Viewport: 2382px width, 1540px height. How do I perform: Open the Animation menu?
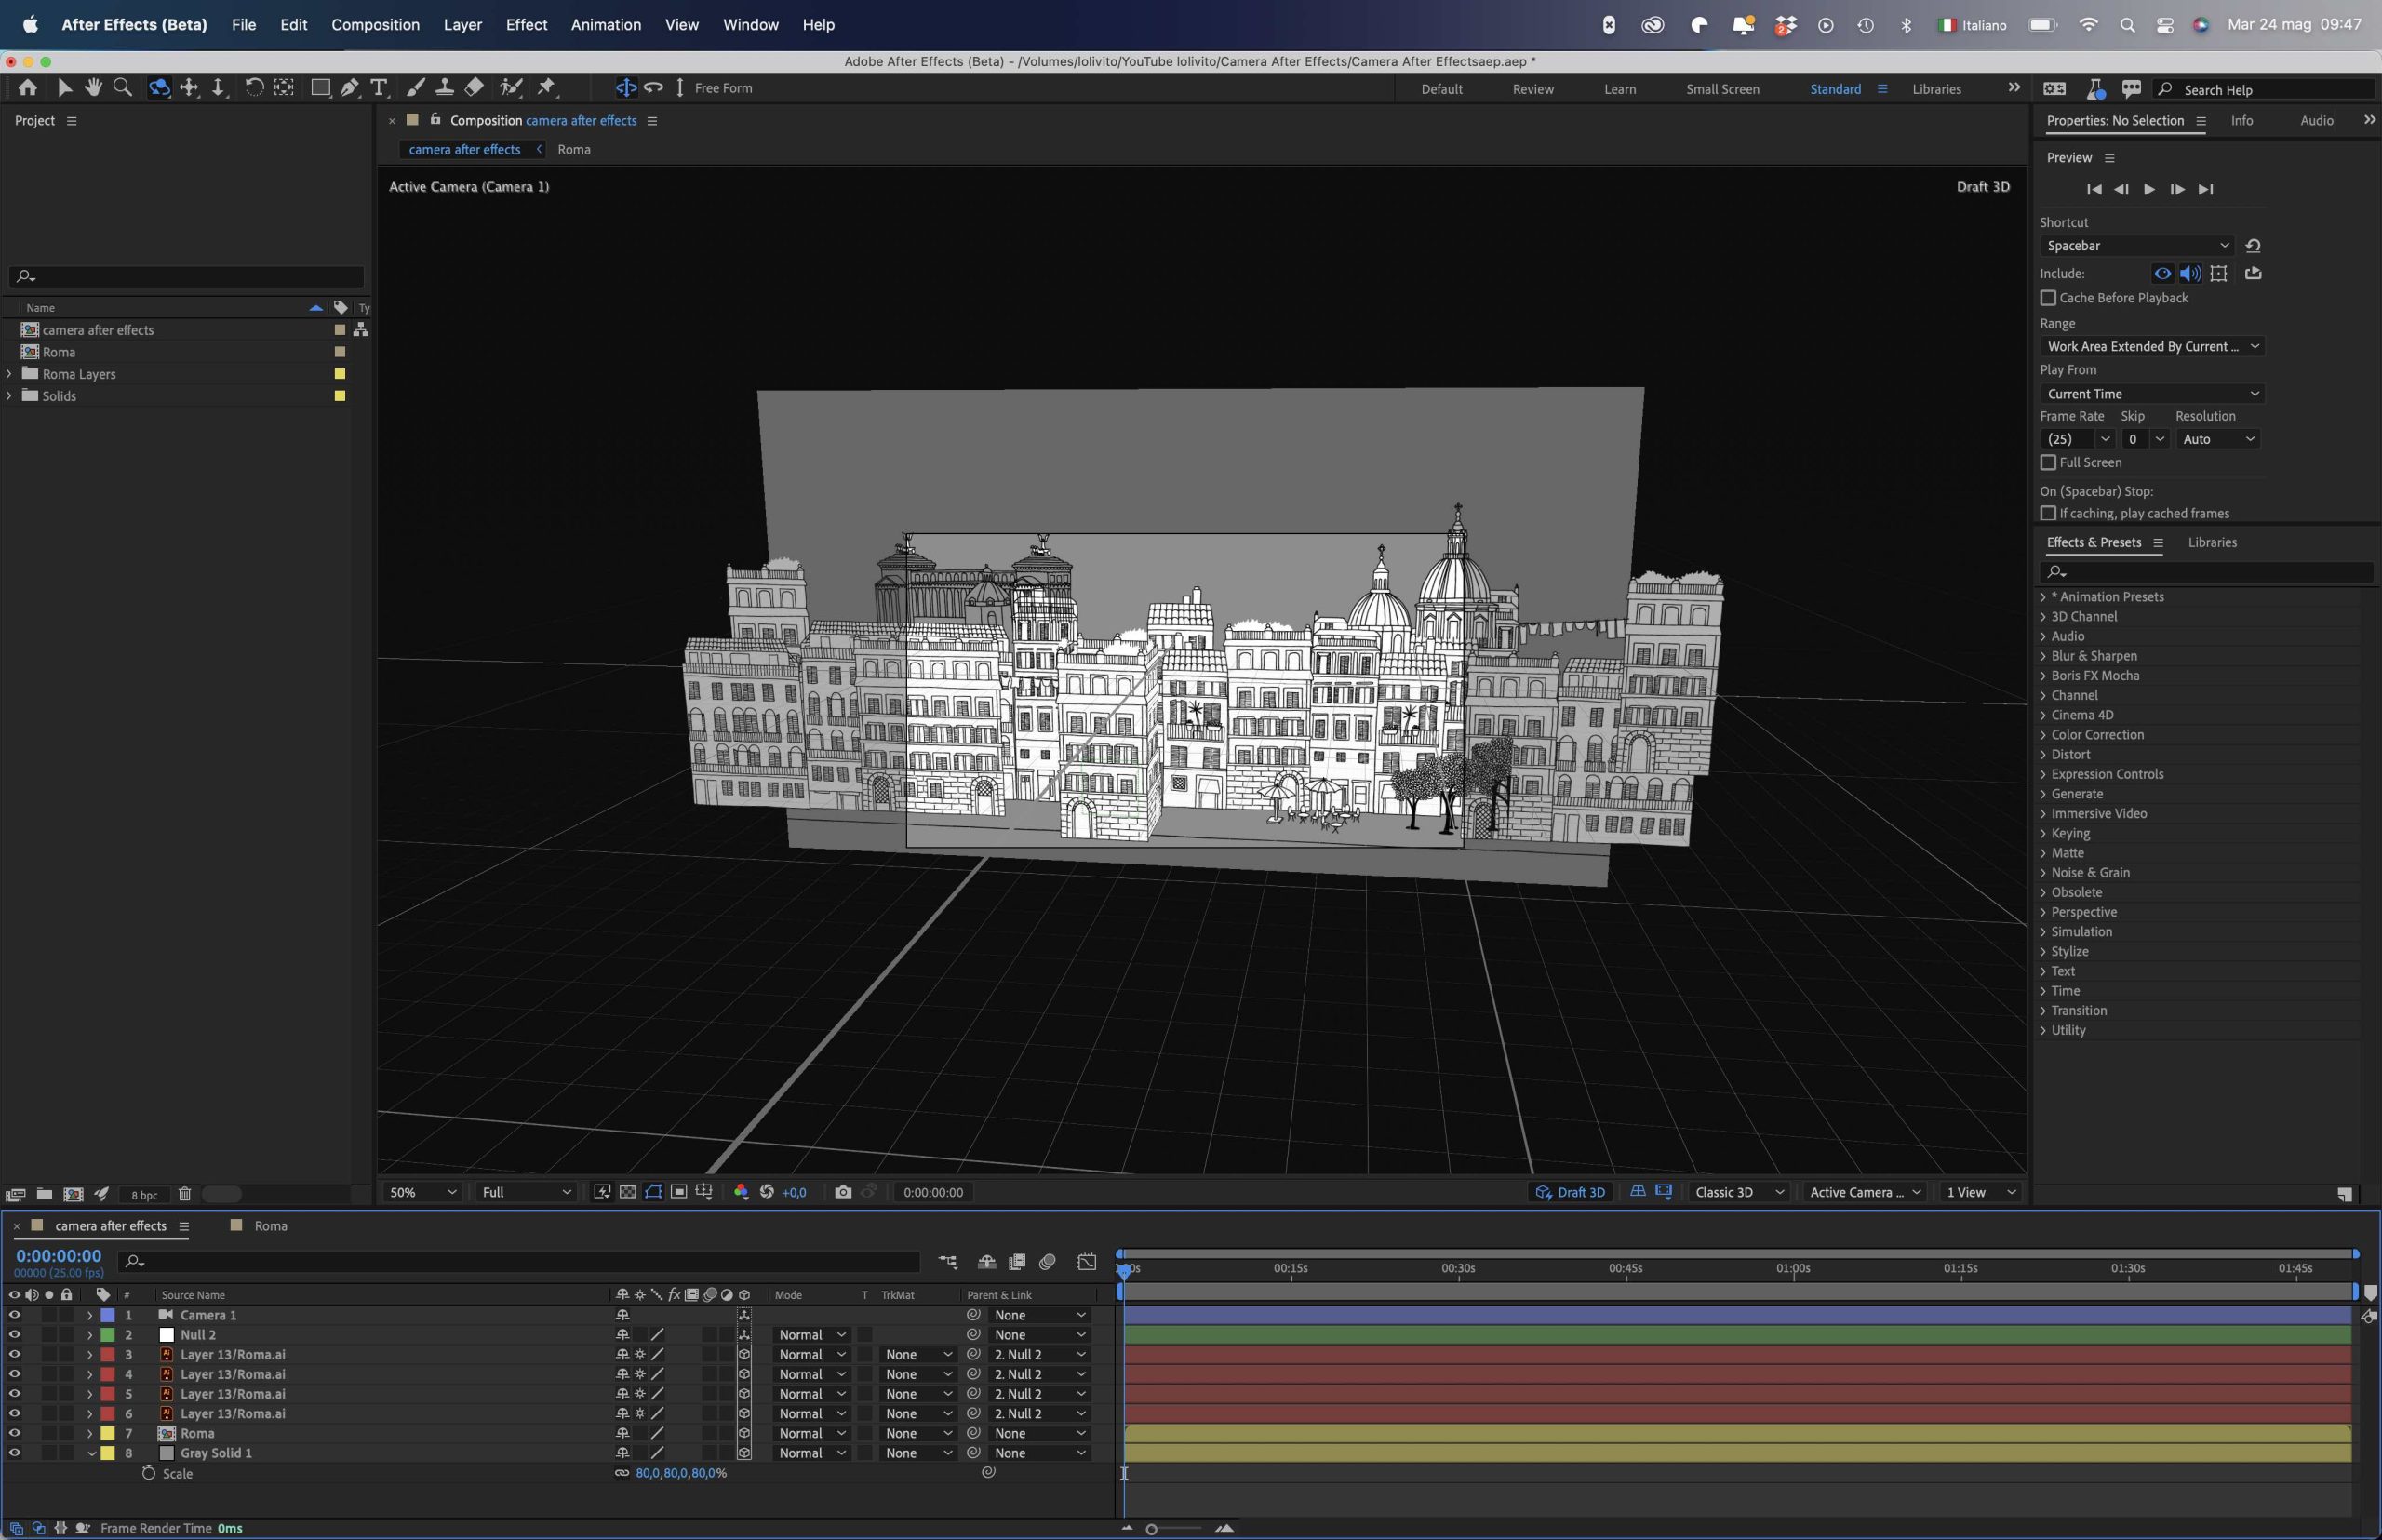[x=606, y=24]
